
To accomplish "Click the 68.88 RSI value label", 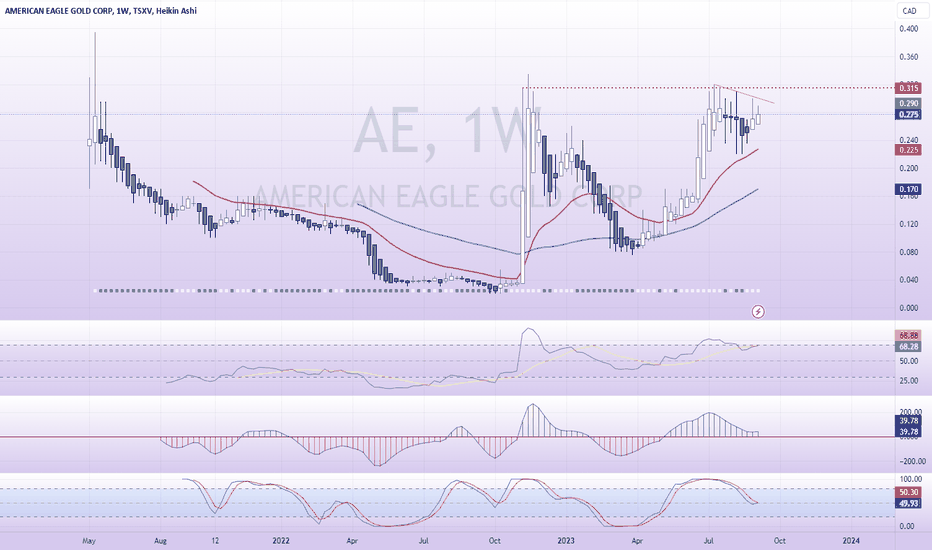I will pos(909,336).
